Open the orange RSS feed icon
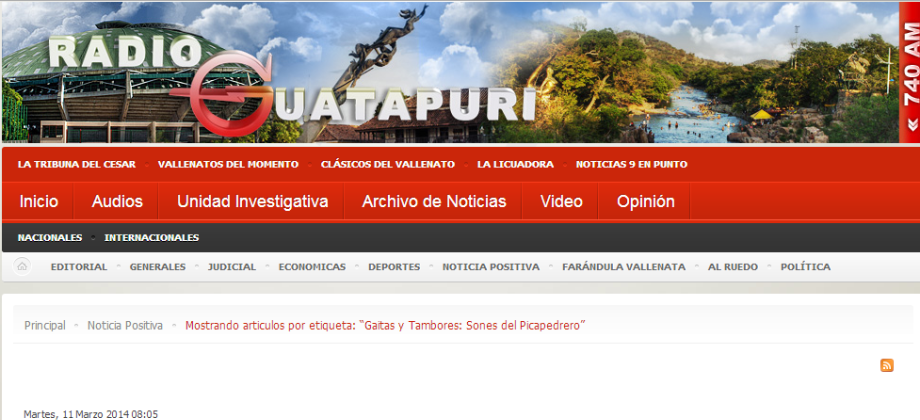 (x=887, y=365)
